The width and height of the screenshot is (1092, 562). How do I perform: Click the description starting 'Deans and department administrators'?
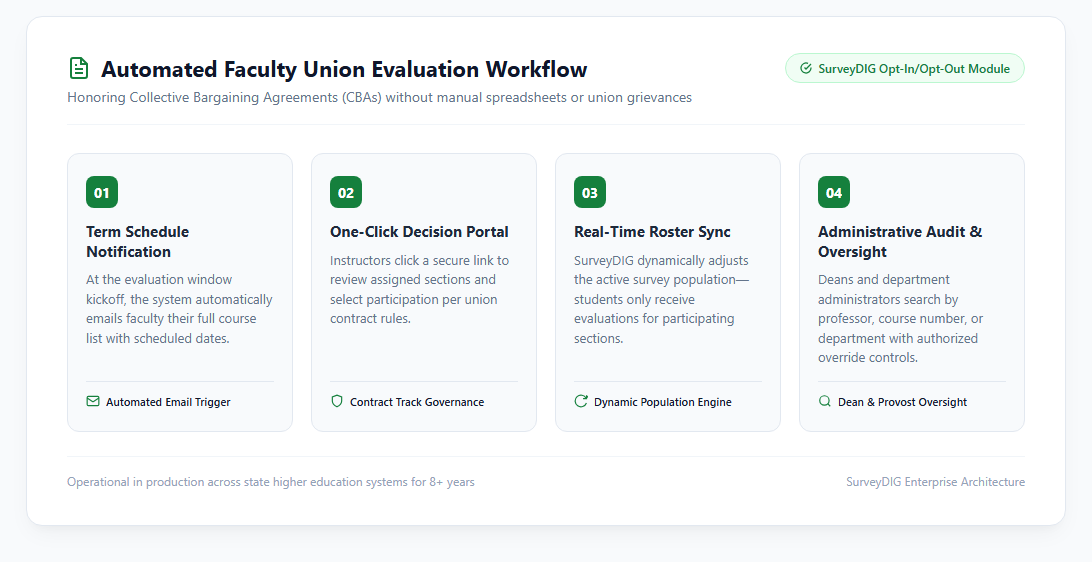pos(900,318)
